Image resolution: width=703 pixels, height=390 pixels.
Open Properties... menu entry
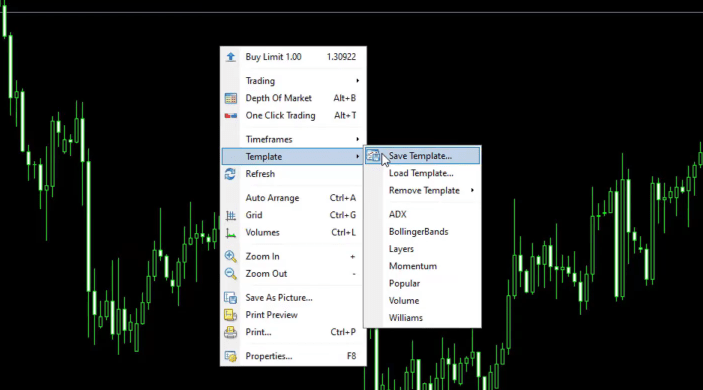(x=293, y=356)
